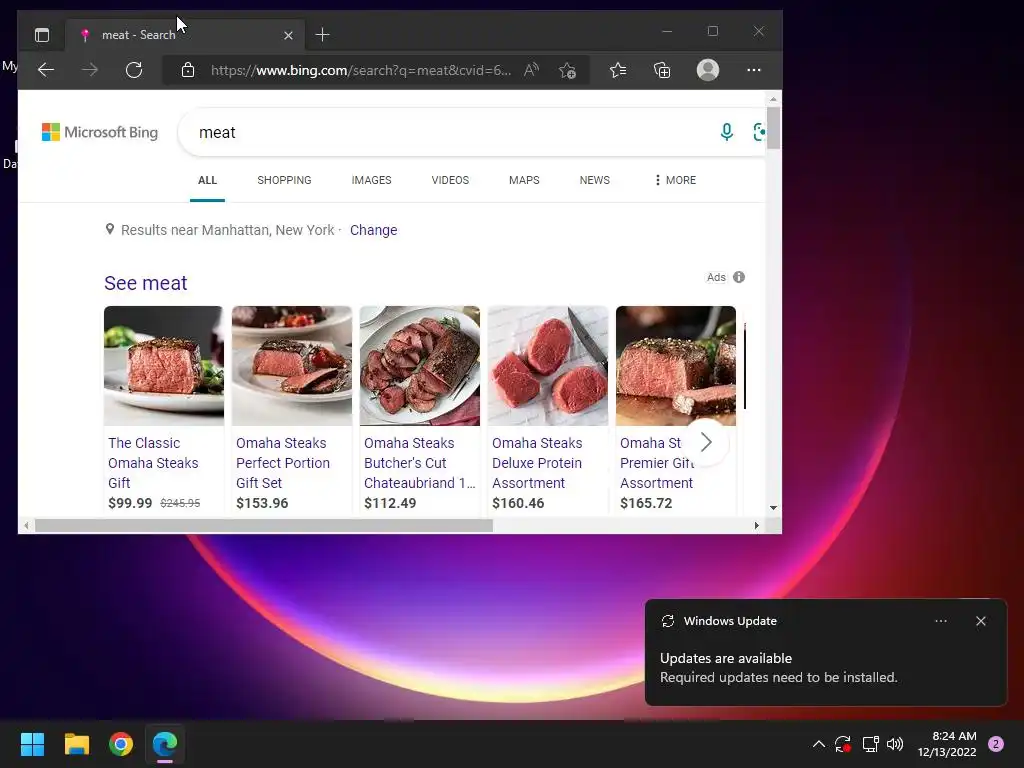Click the scroll down arrow
Screen dimensions: 1024x768
tap(773, 507)
